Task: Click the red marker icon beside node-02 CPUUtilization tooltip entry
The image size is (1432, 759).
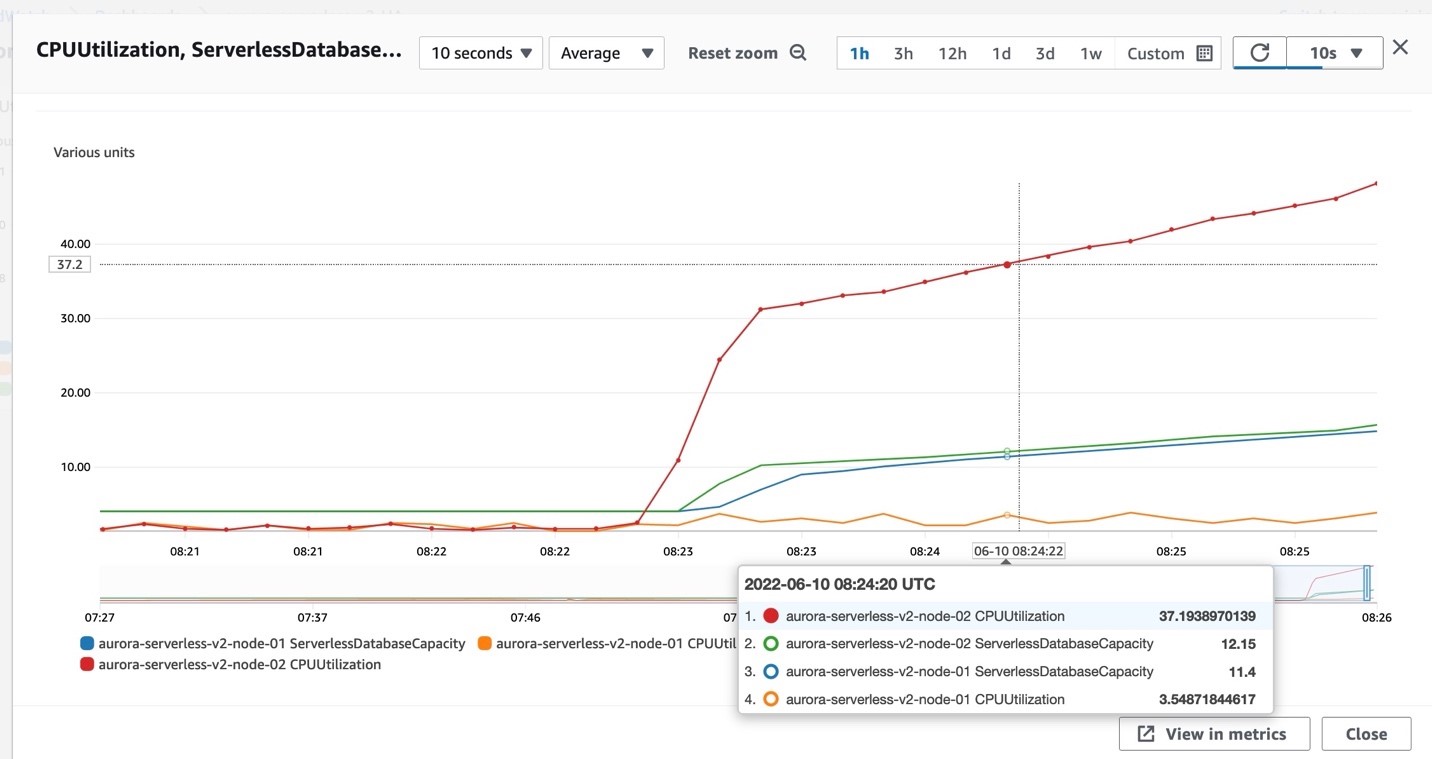Action: pyautogui.click(x=773, y=616)
